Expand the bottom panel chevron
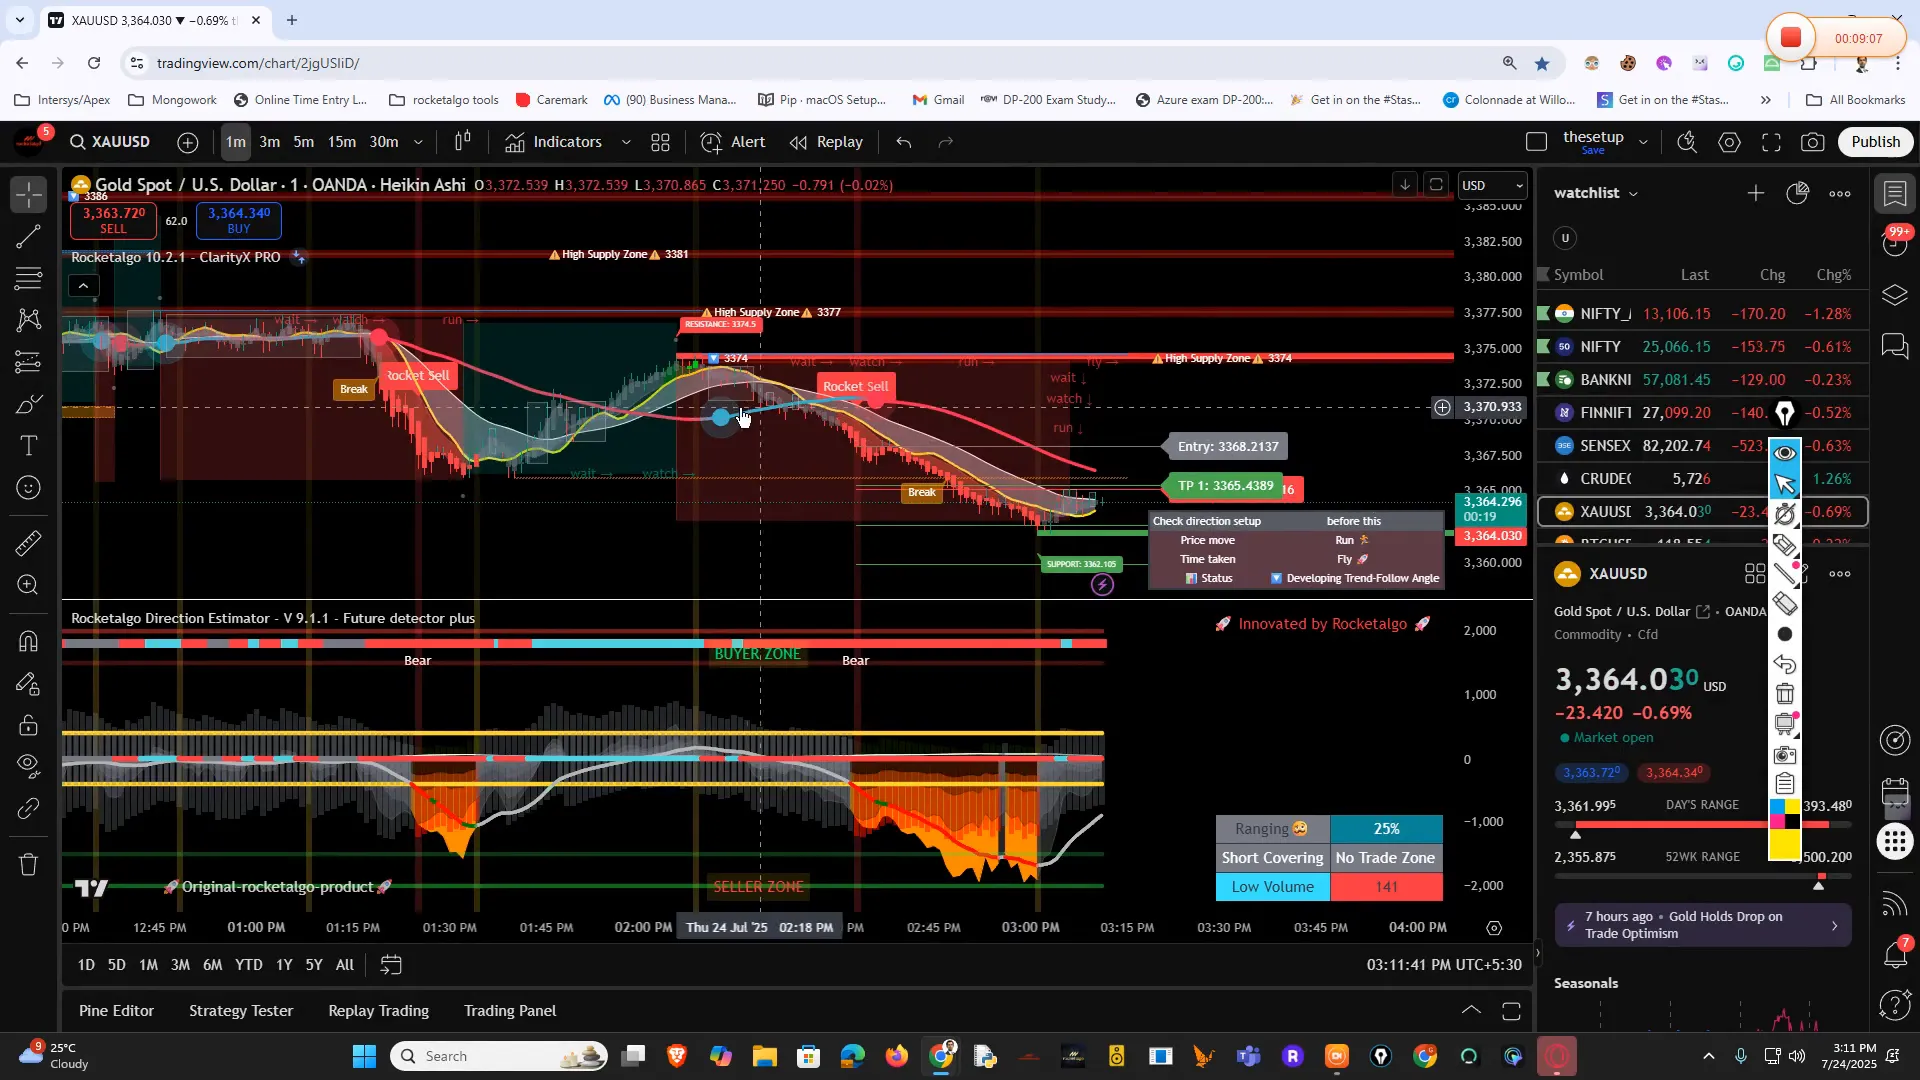The width and height of the screenshot is (1920, 1080). click(1471, 1011)
